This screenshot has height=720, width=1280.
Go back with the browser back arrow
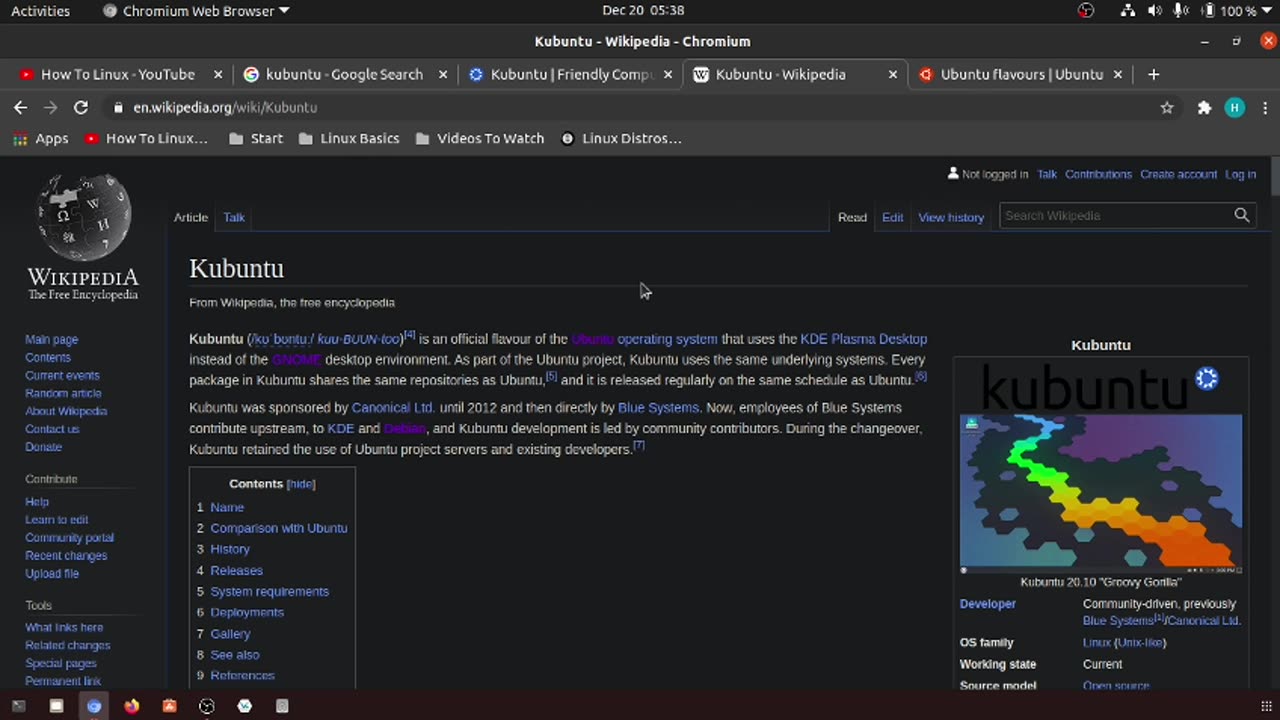click(x=20, y=107)
